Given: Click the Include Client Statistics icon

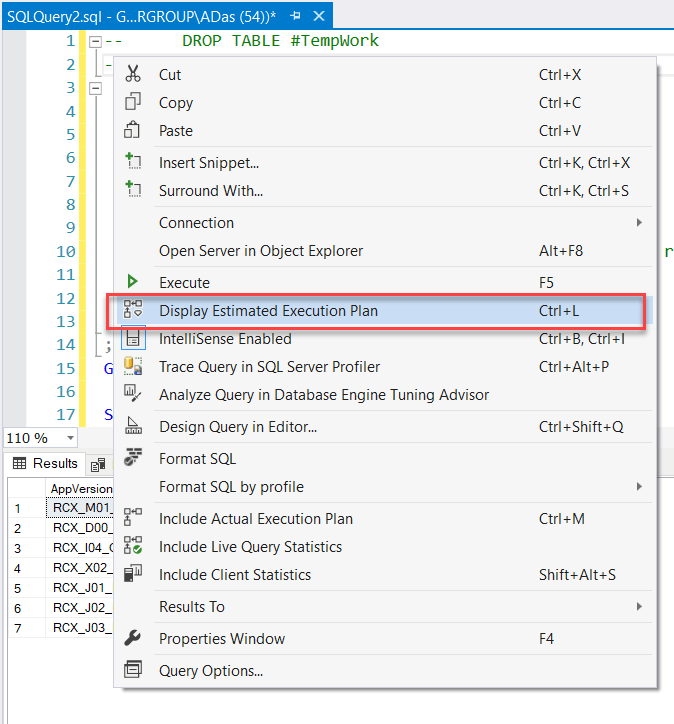Looking at the screenshot, I should (133, 573).
